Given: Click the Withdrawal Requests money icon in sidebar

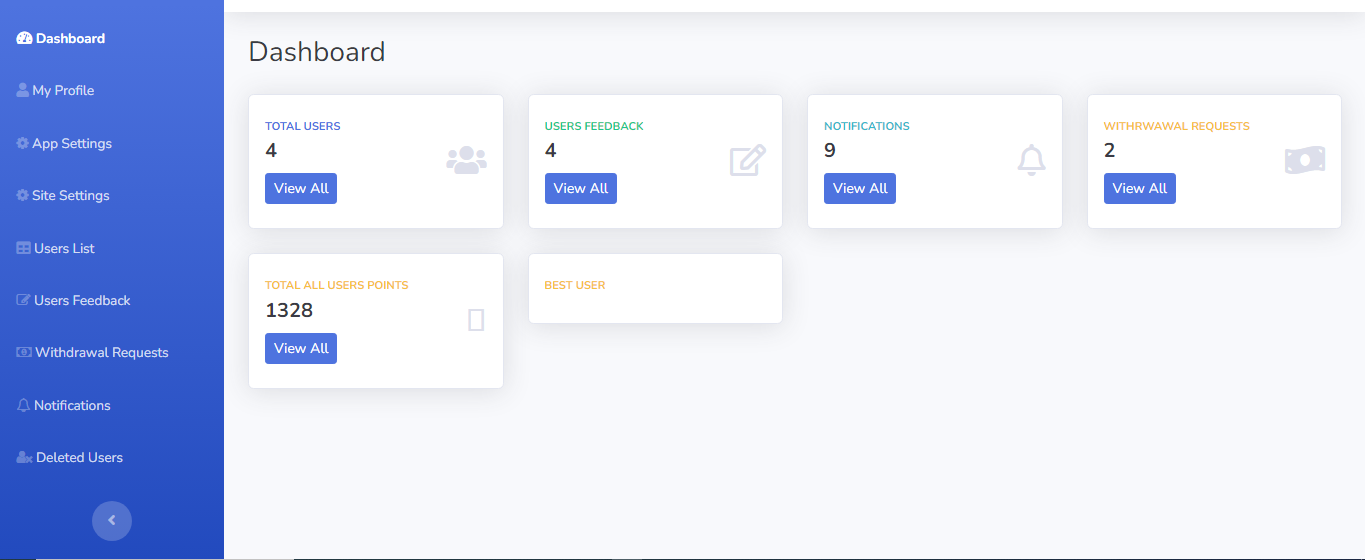Looking at the screenshot, I should (24, 353).
